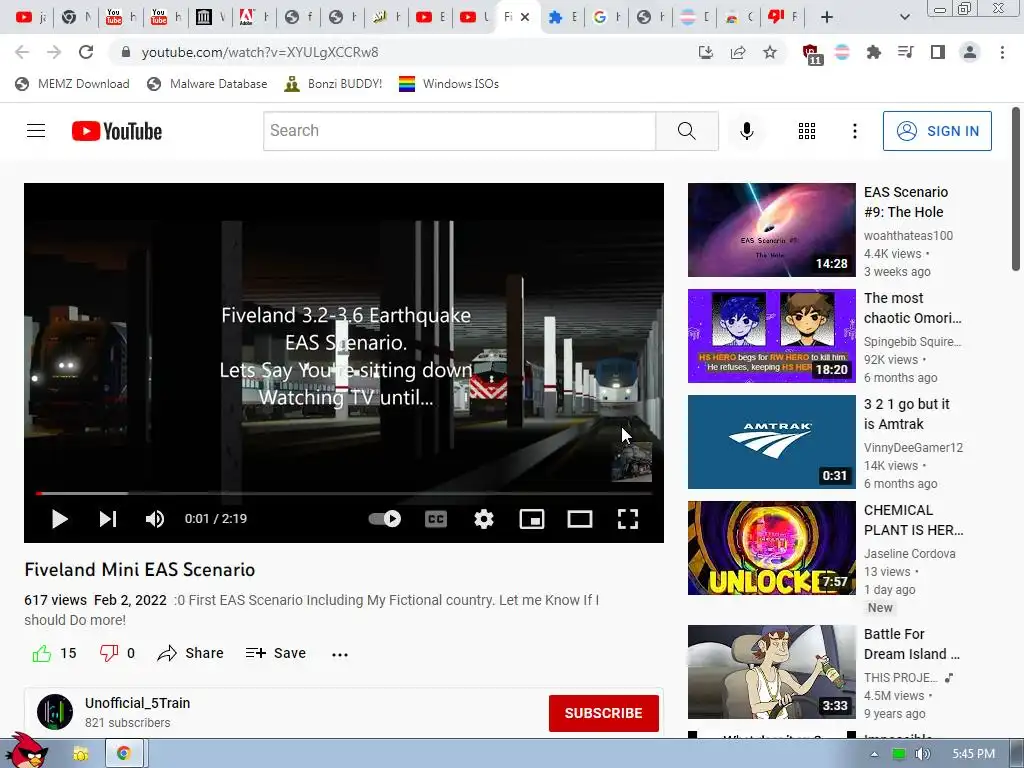This screenshot has width=1024, height=768.
Task: Open the player settings gear
Action: coord(483,519)
